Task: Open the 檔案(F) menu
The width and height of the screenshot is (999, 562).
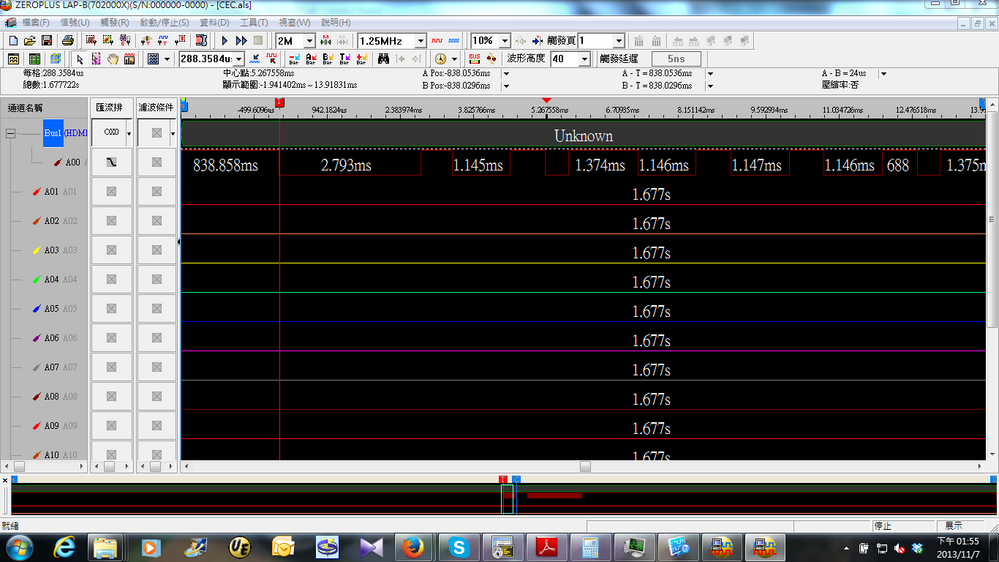Action: (35, 22)
